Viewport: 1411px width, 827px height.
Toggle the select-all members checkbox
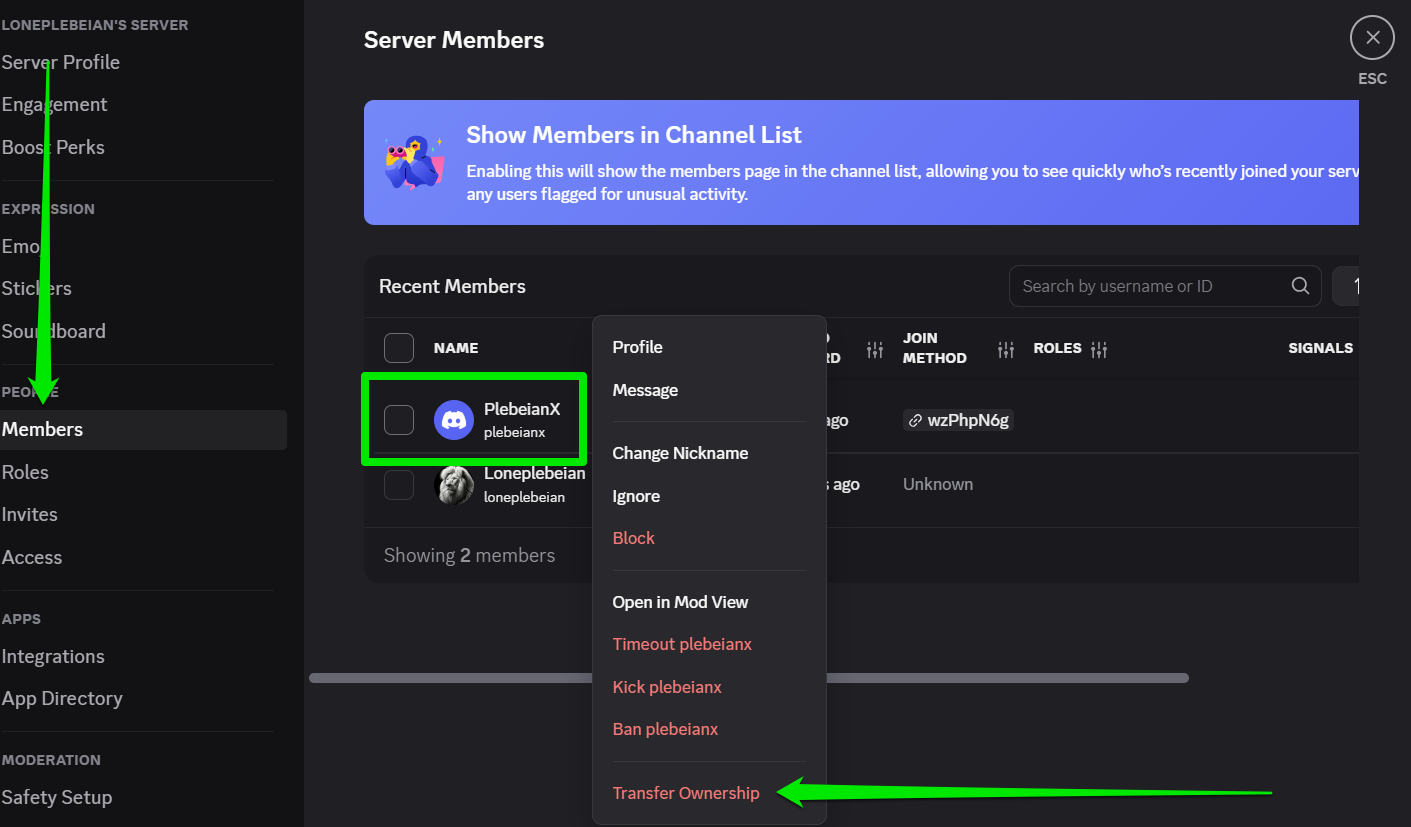[x=399, y=348]
